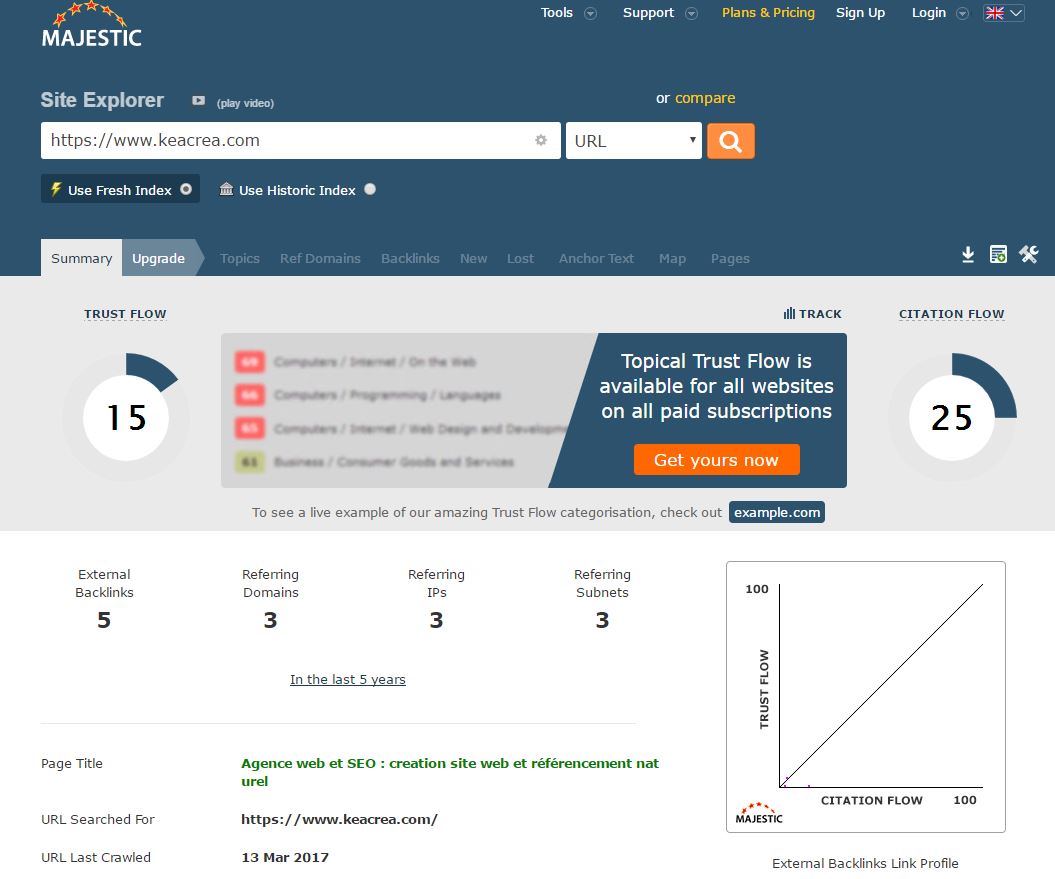Click the add-to-report table icon
The image size is (1055, 879).
pos(998,254)
